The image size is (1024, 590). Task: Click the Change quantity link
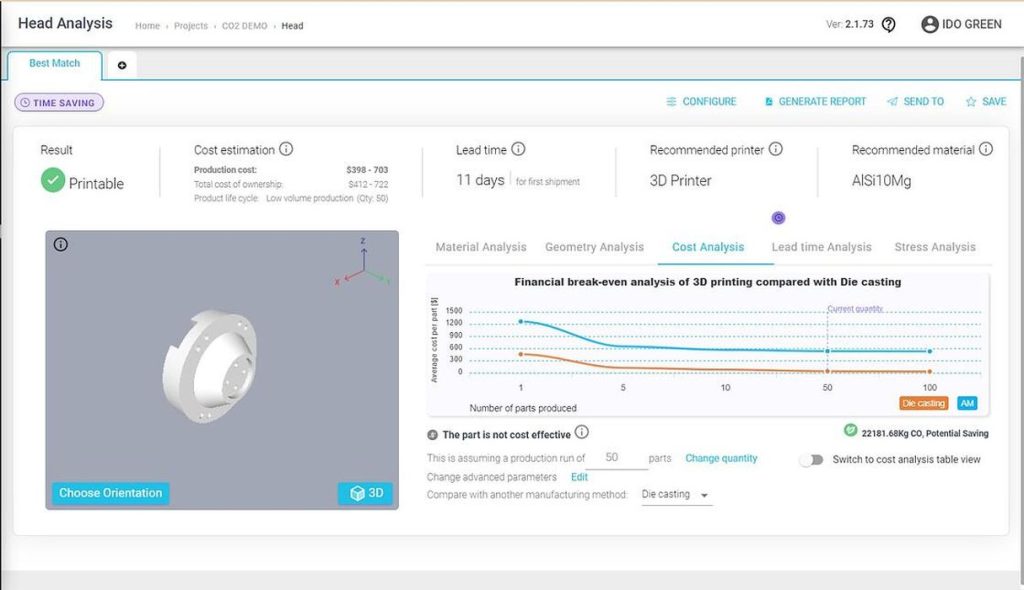point(721,459)
